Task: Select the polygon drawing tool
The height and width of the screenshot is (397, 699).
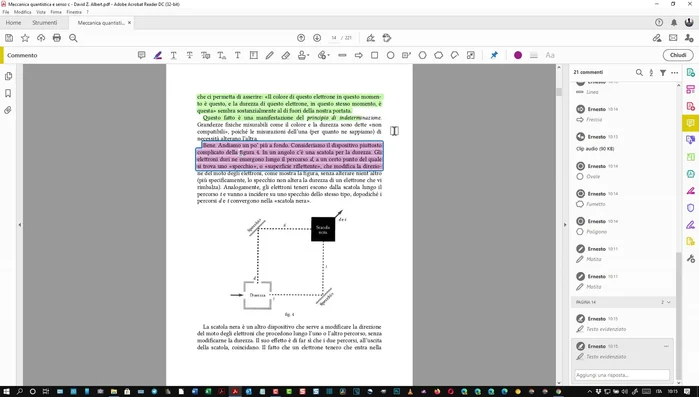Action: click(423, 55)
